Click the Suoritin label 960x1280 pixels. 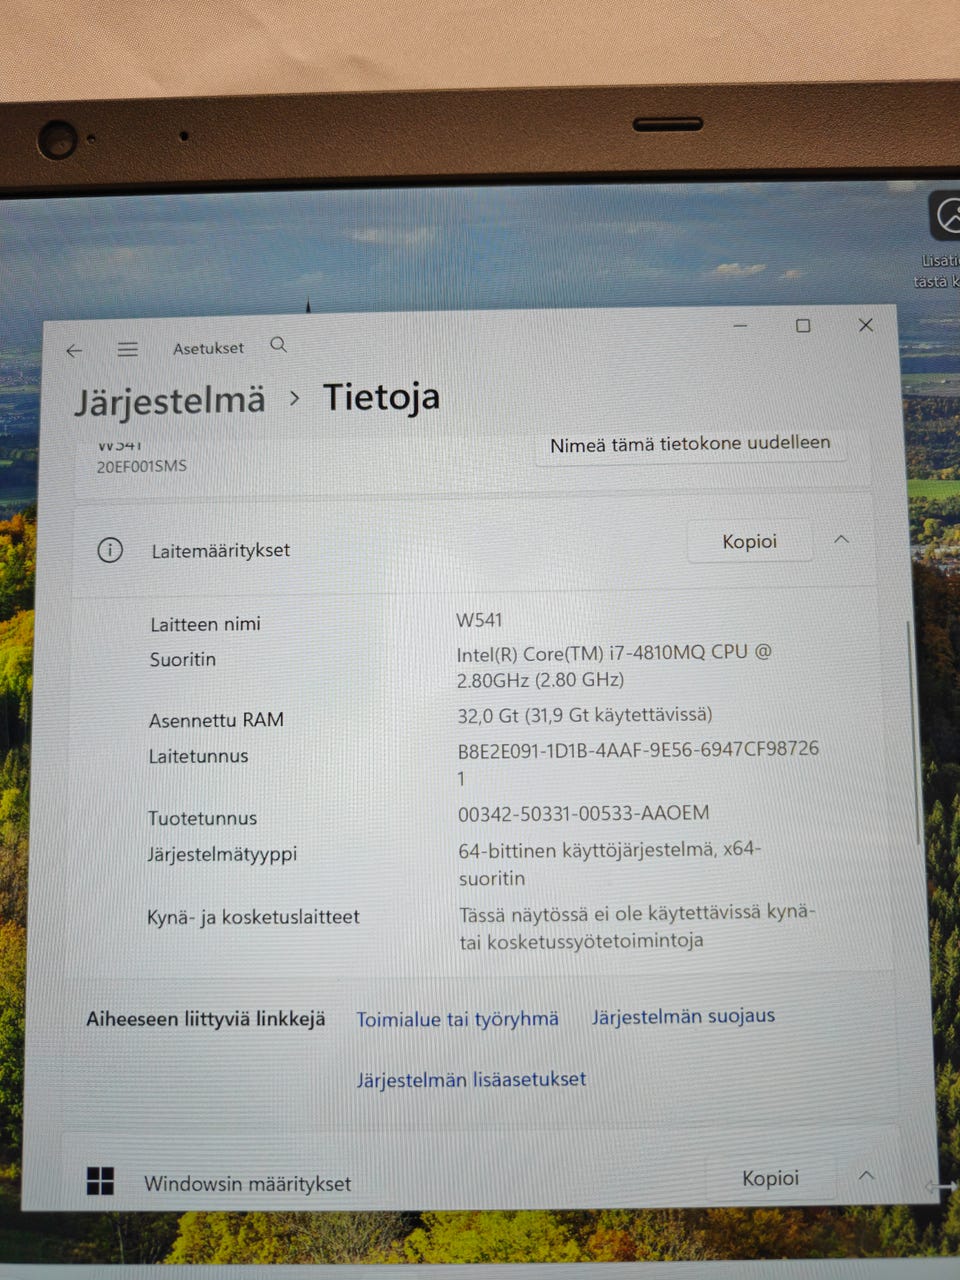(182, 659)
